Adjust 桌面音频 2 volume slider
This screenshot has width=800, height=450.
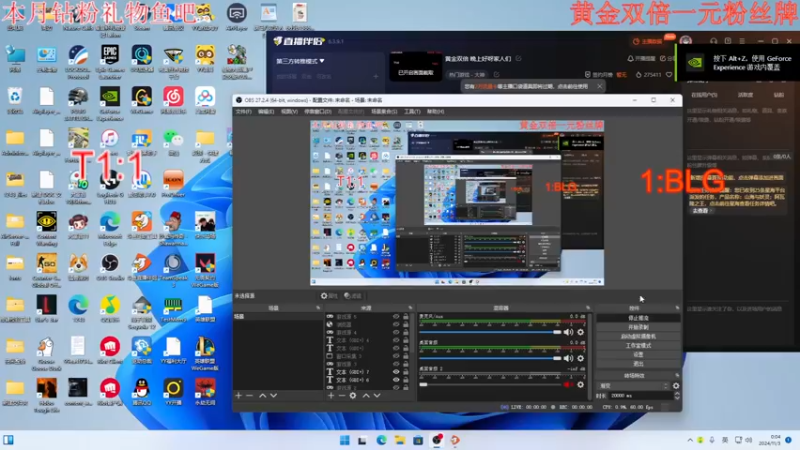pyautogui.click(x=490, y=385)
